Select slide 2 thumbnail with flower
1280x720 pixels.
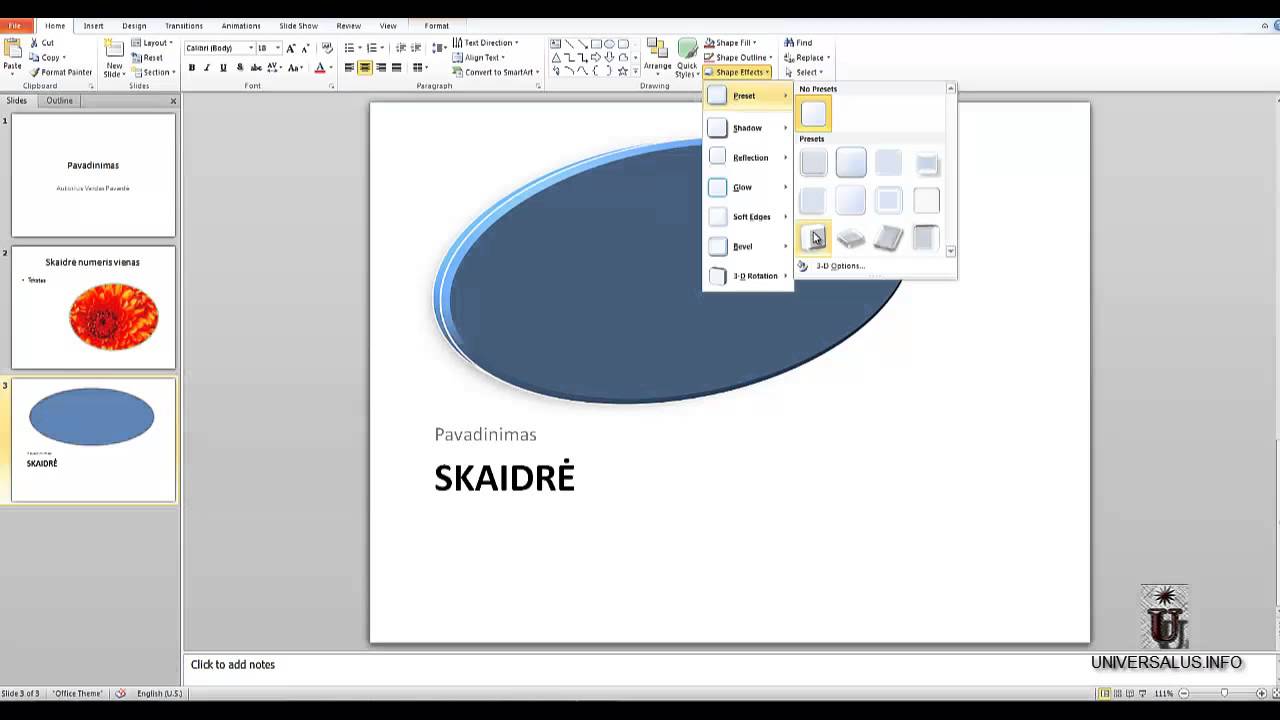[93, 308]
